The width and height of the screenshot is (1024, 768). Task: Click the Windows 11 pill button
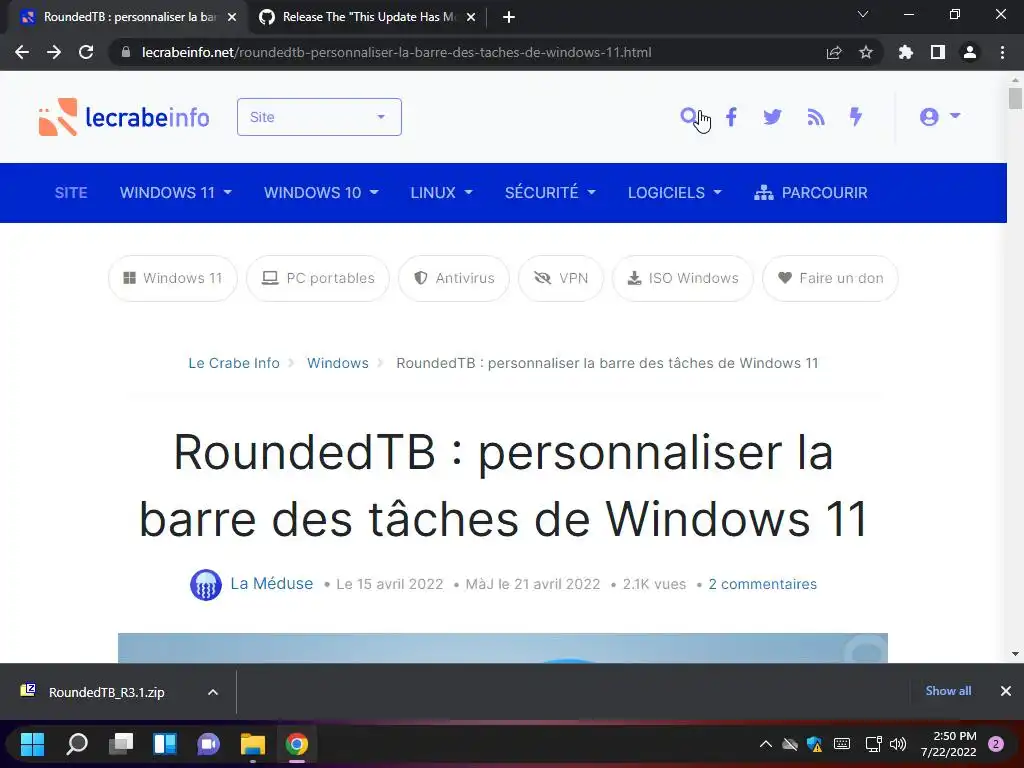point(172,278)
